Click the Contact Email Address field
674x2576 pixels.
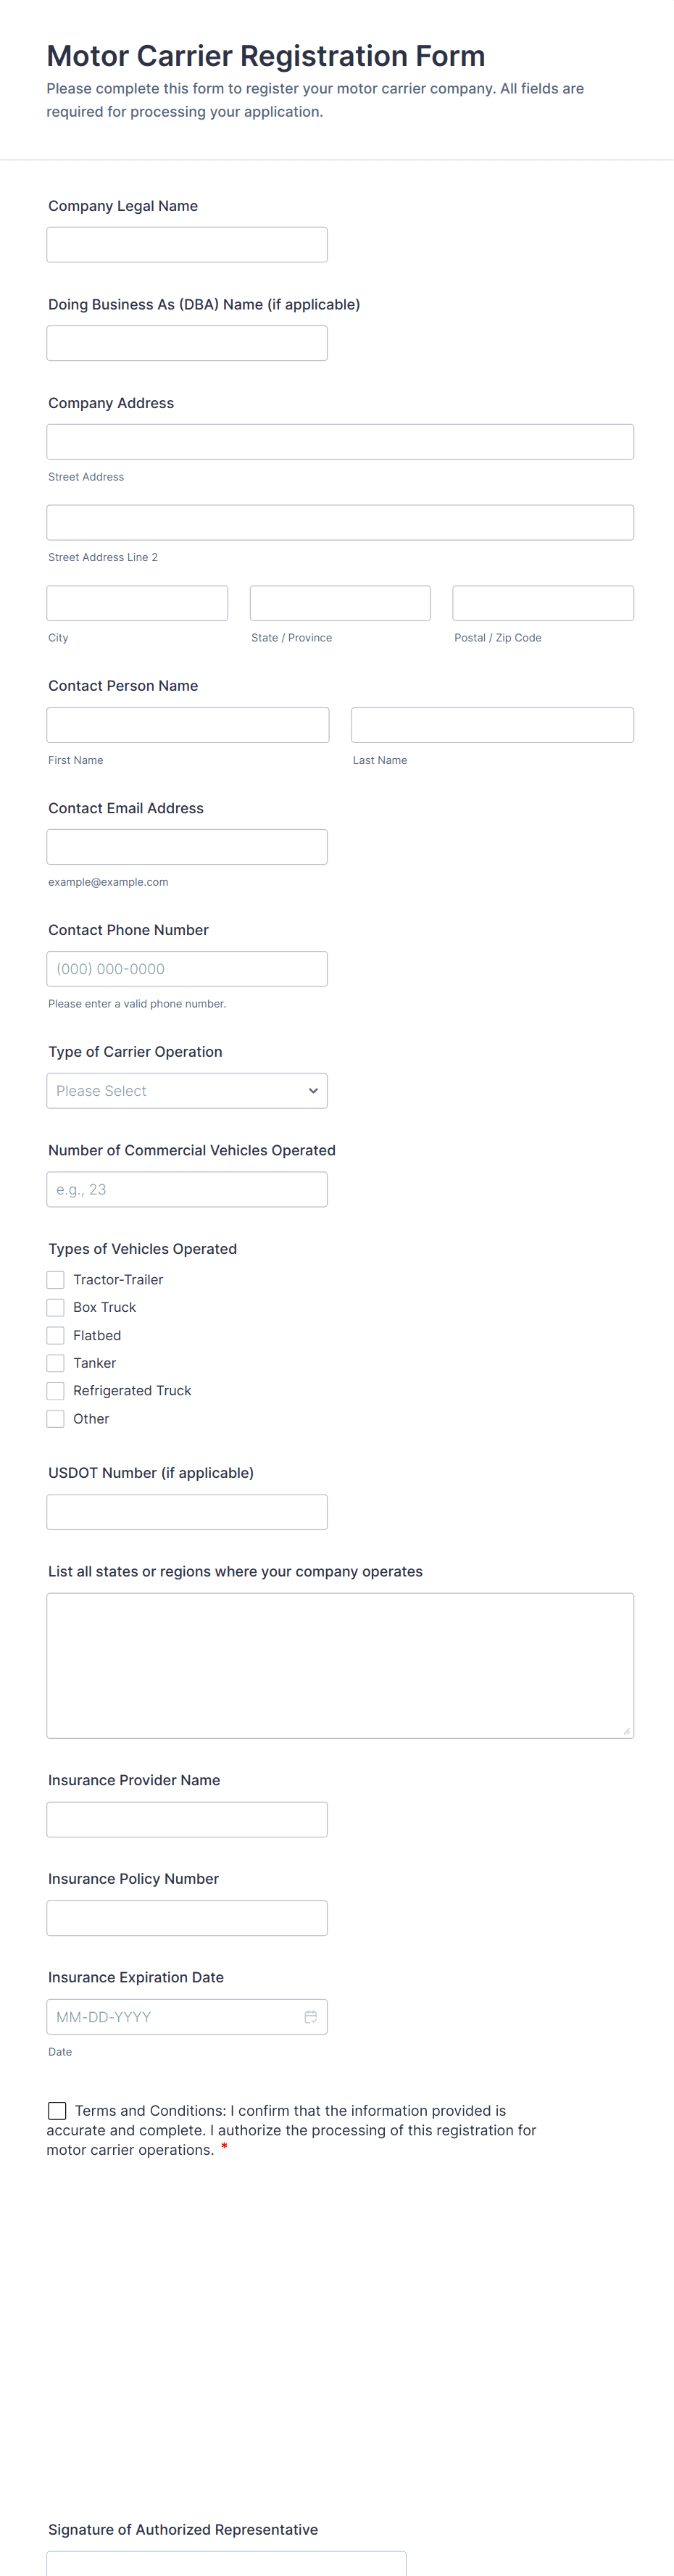[x=187, y=847]
